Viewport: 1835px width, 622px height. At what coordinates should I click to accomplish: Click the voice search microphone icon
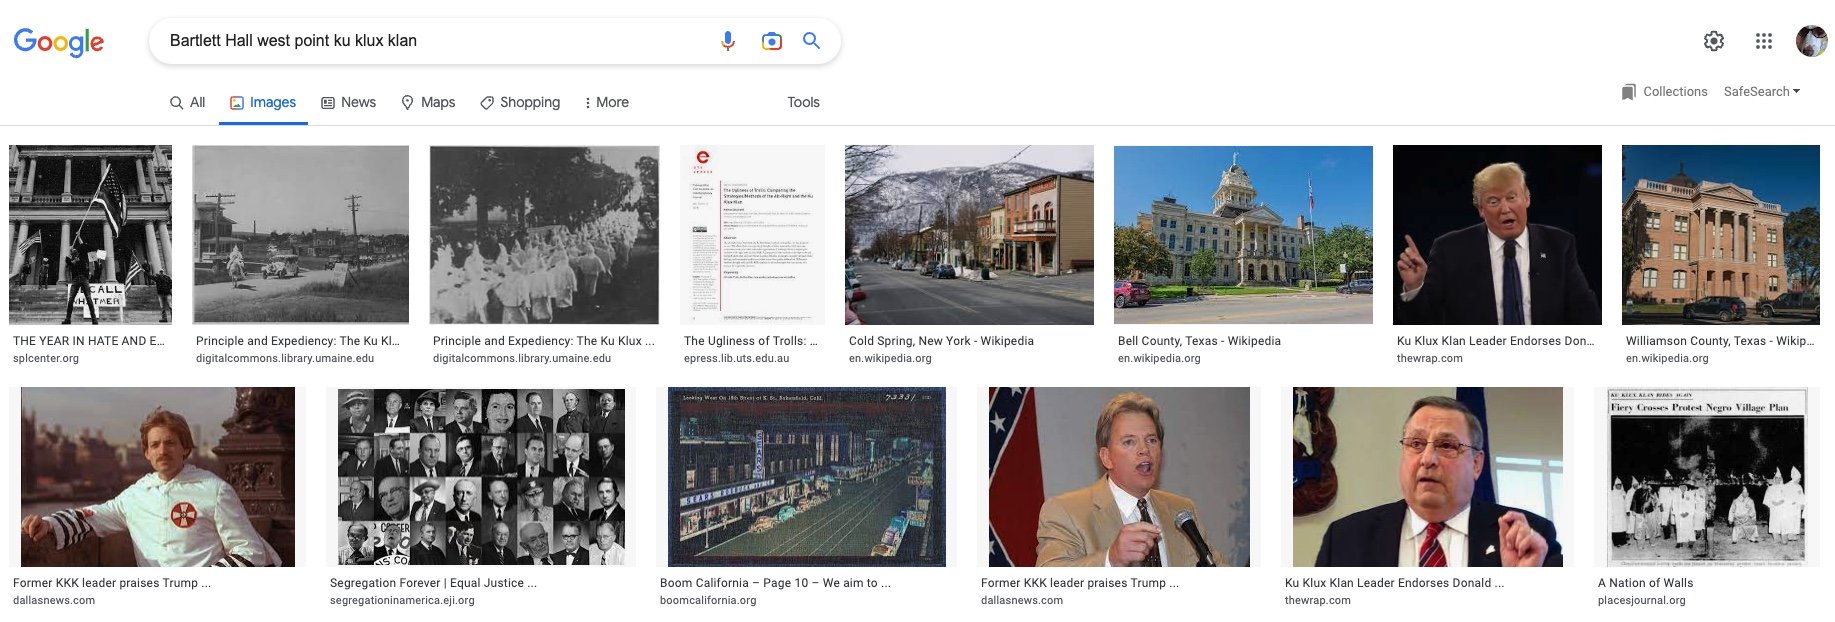point(728,41)
